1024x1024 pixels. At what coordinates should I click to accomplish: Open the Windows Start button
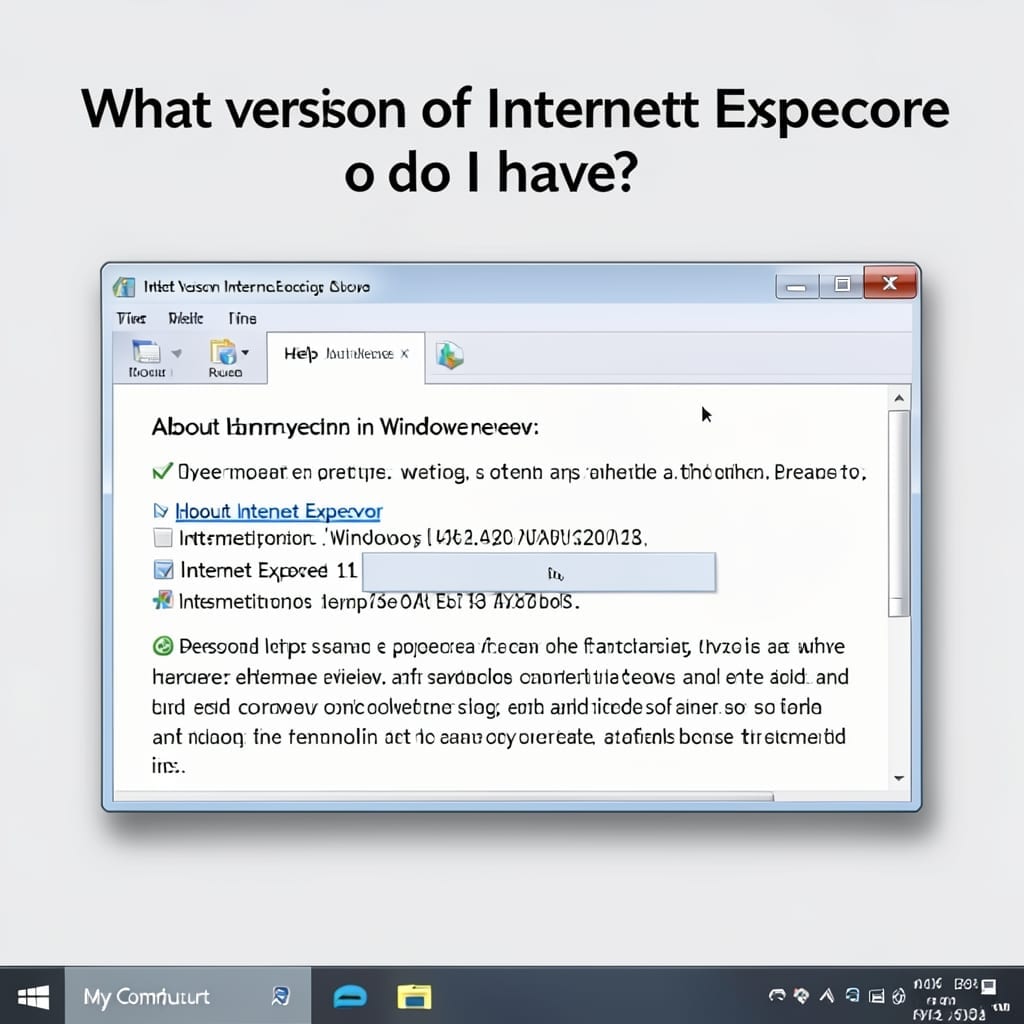33,997
